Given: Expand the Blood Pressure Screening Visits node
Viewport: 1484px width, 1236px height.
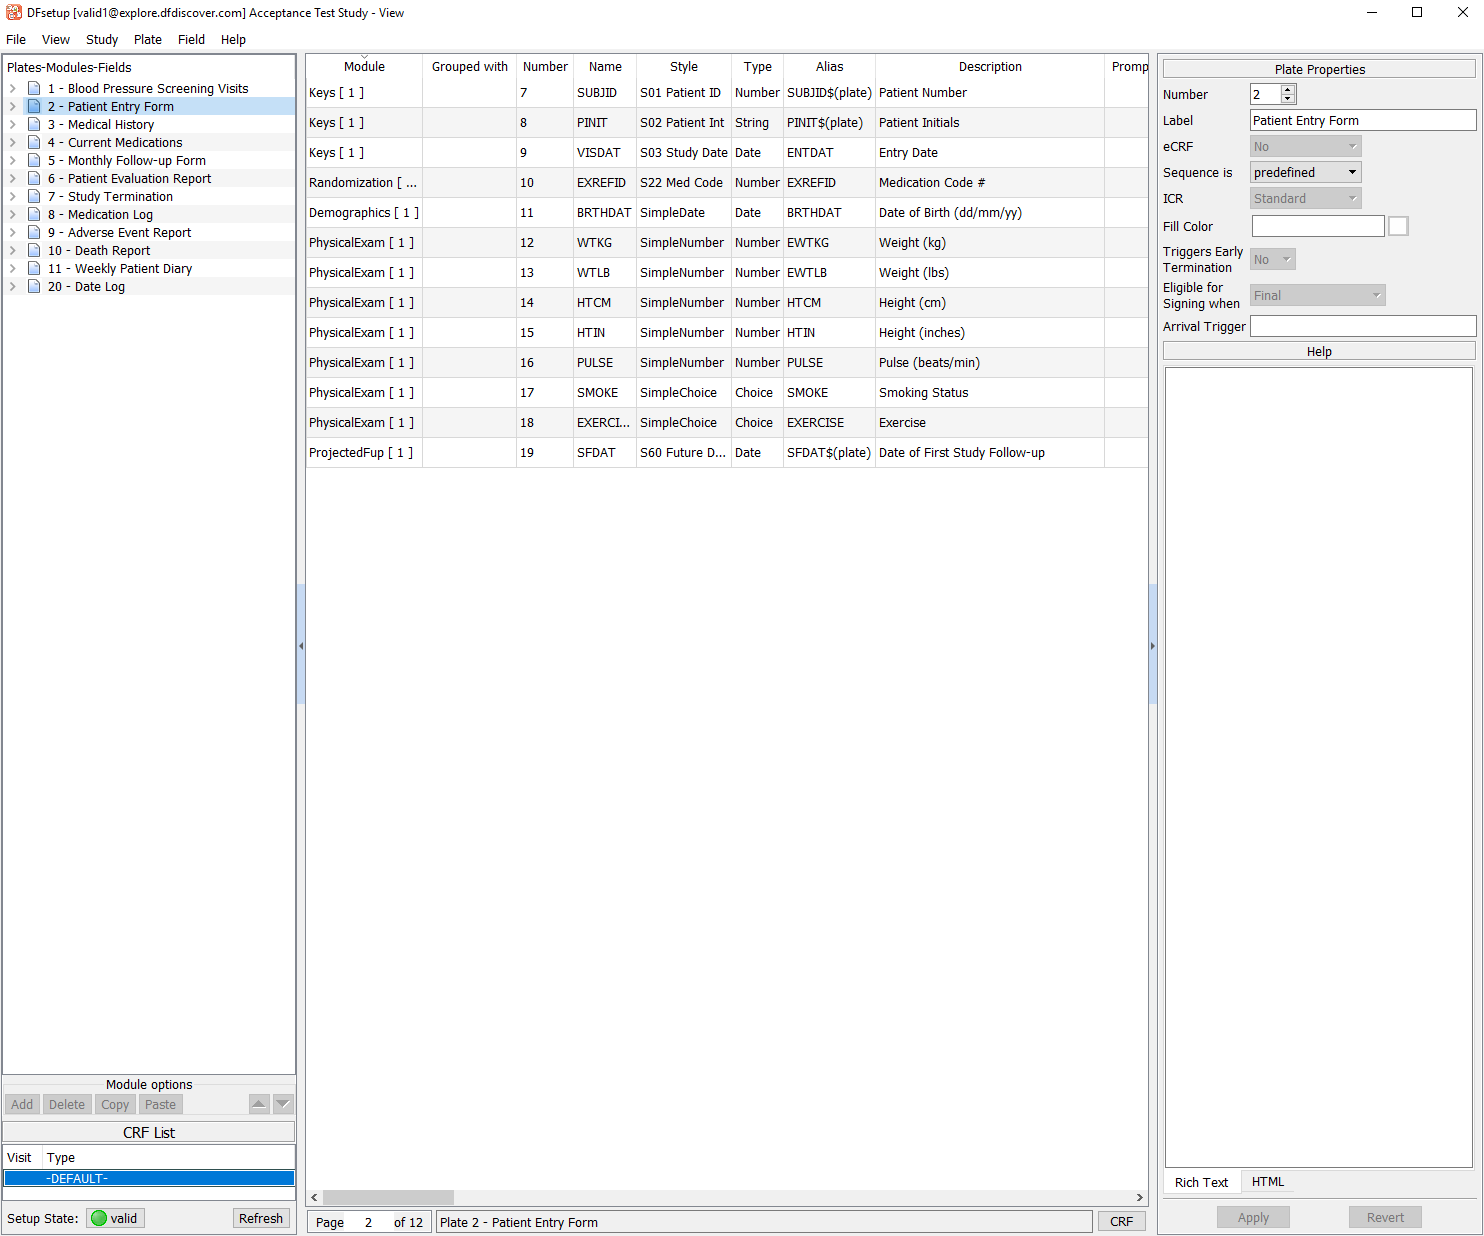Looking at the screenshot, I should [13, 89].
